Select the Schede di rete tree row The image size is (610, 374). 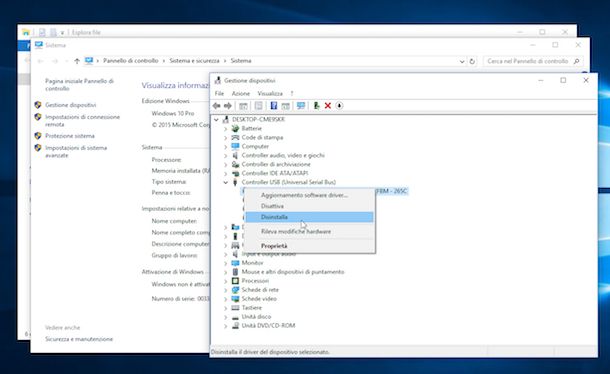click(260, 290)
